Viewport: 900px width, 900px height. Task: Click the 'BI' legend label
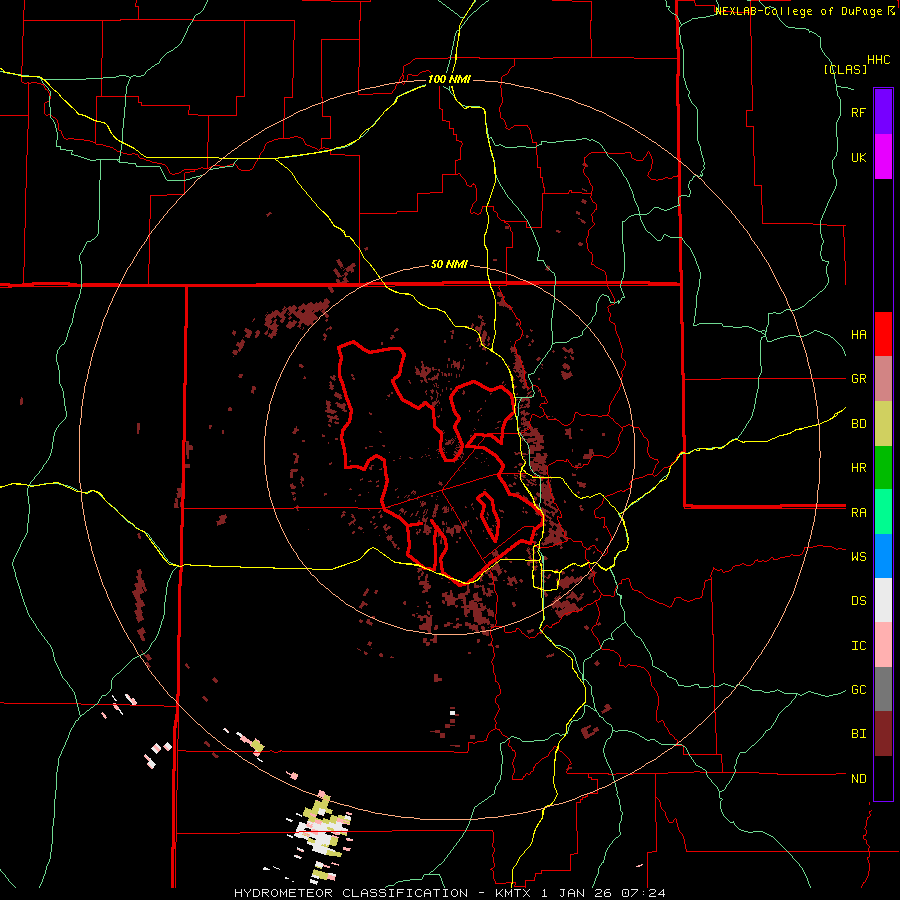pos(858,734)
